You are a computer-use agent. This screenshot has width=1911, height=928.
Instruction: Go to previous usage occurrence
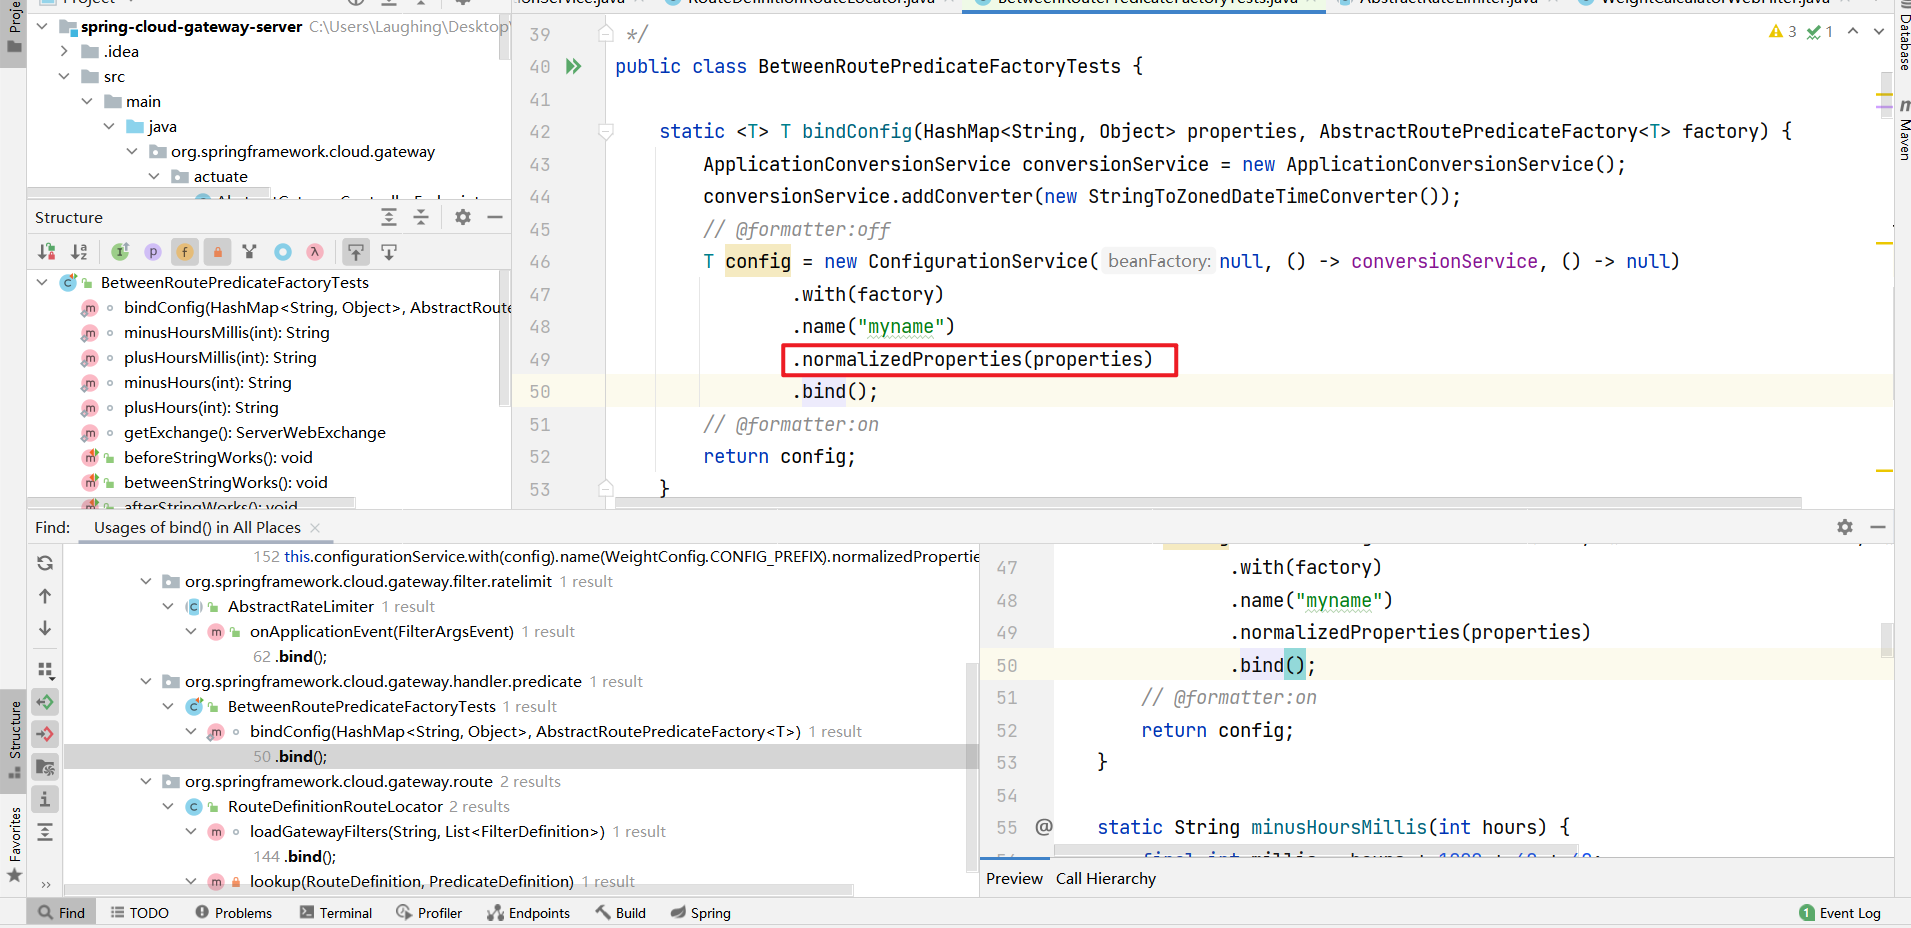(x=45, y=596)
